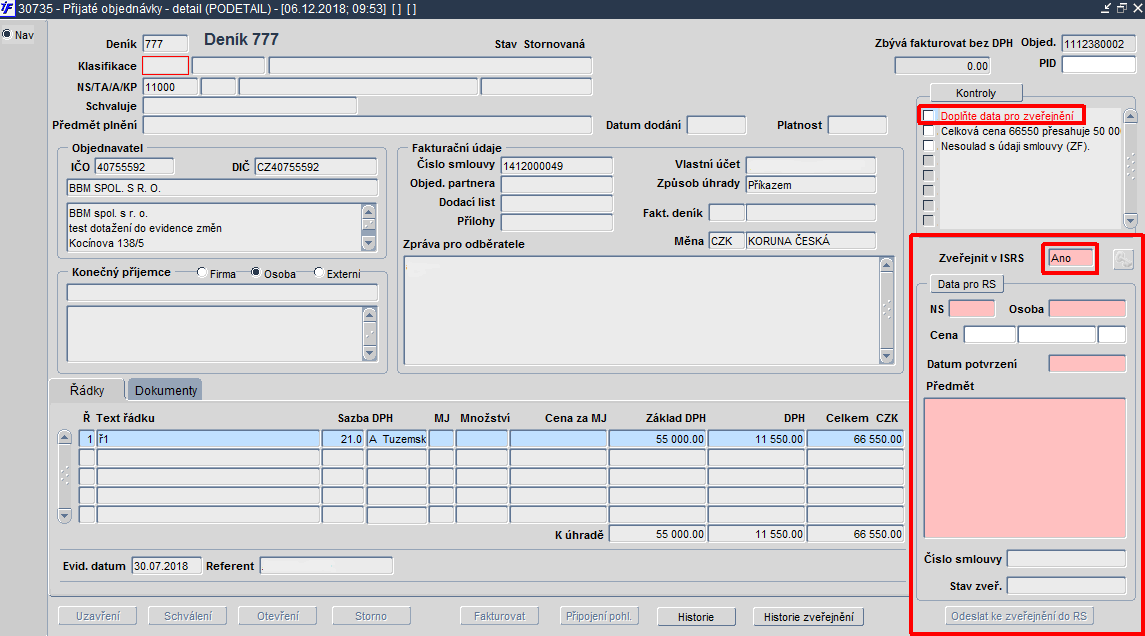The height and width of the screenshot is (636, 1145).
Task: Check the 'Nesoulad s údaji smlouvy' checkbox
Action: pyautogui.click(x=928, y=146)
